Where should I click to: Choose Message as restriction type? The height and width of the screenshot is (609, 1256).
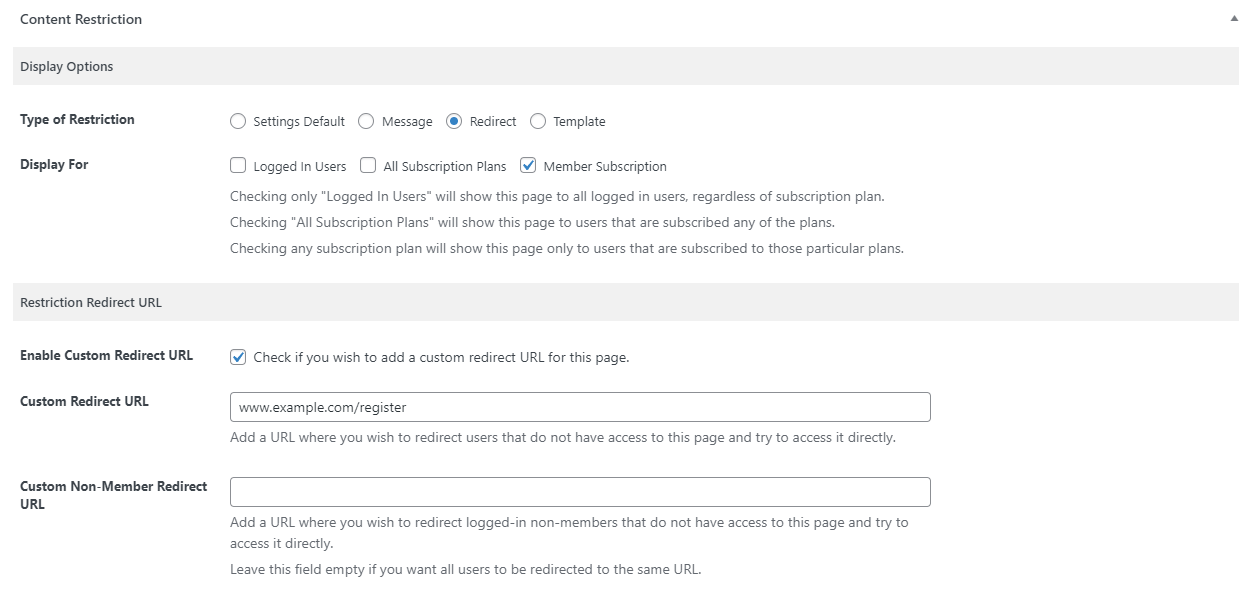(366, 122)
